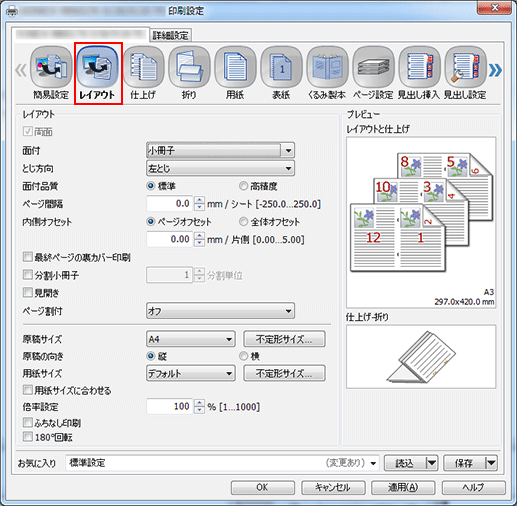517x506 pixels.
Task: Open the ページ設定 page settings icon
Action: 373,73
